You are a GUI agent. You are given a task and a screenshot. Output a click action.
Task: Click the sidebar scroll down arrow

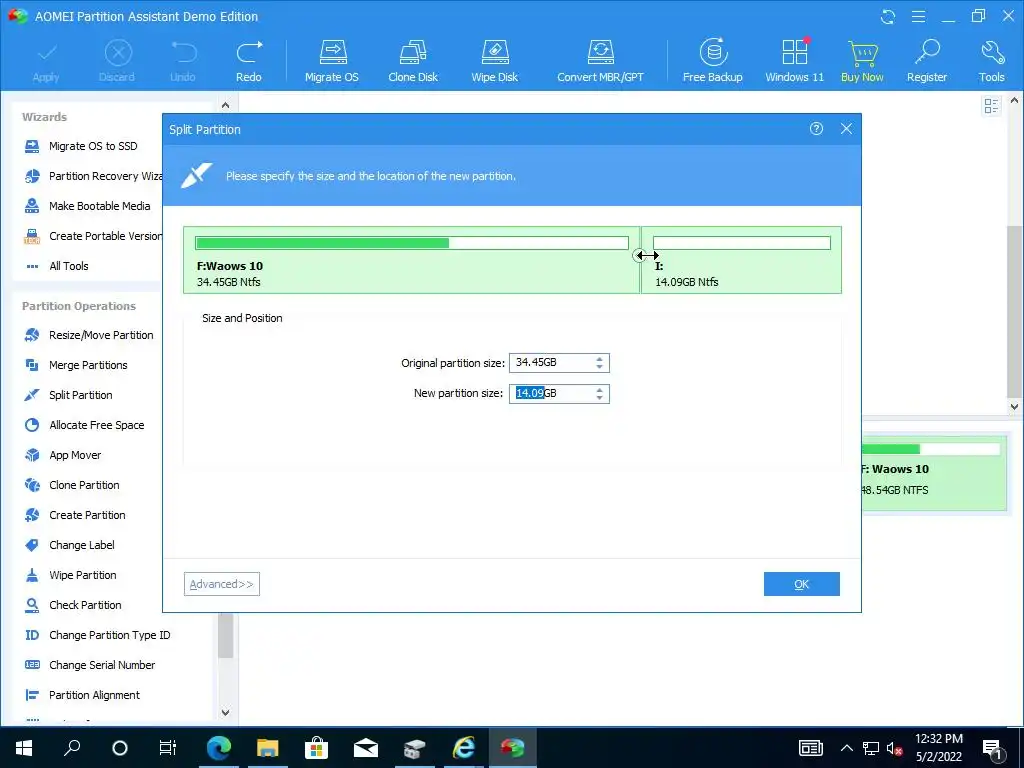(225, 712)
